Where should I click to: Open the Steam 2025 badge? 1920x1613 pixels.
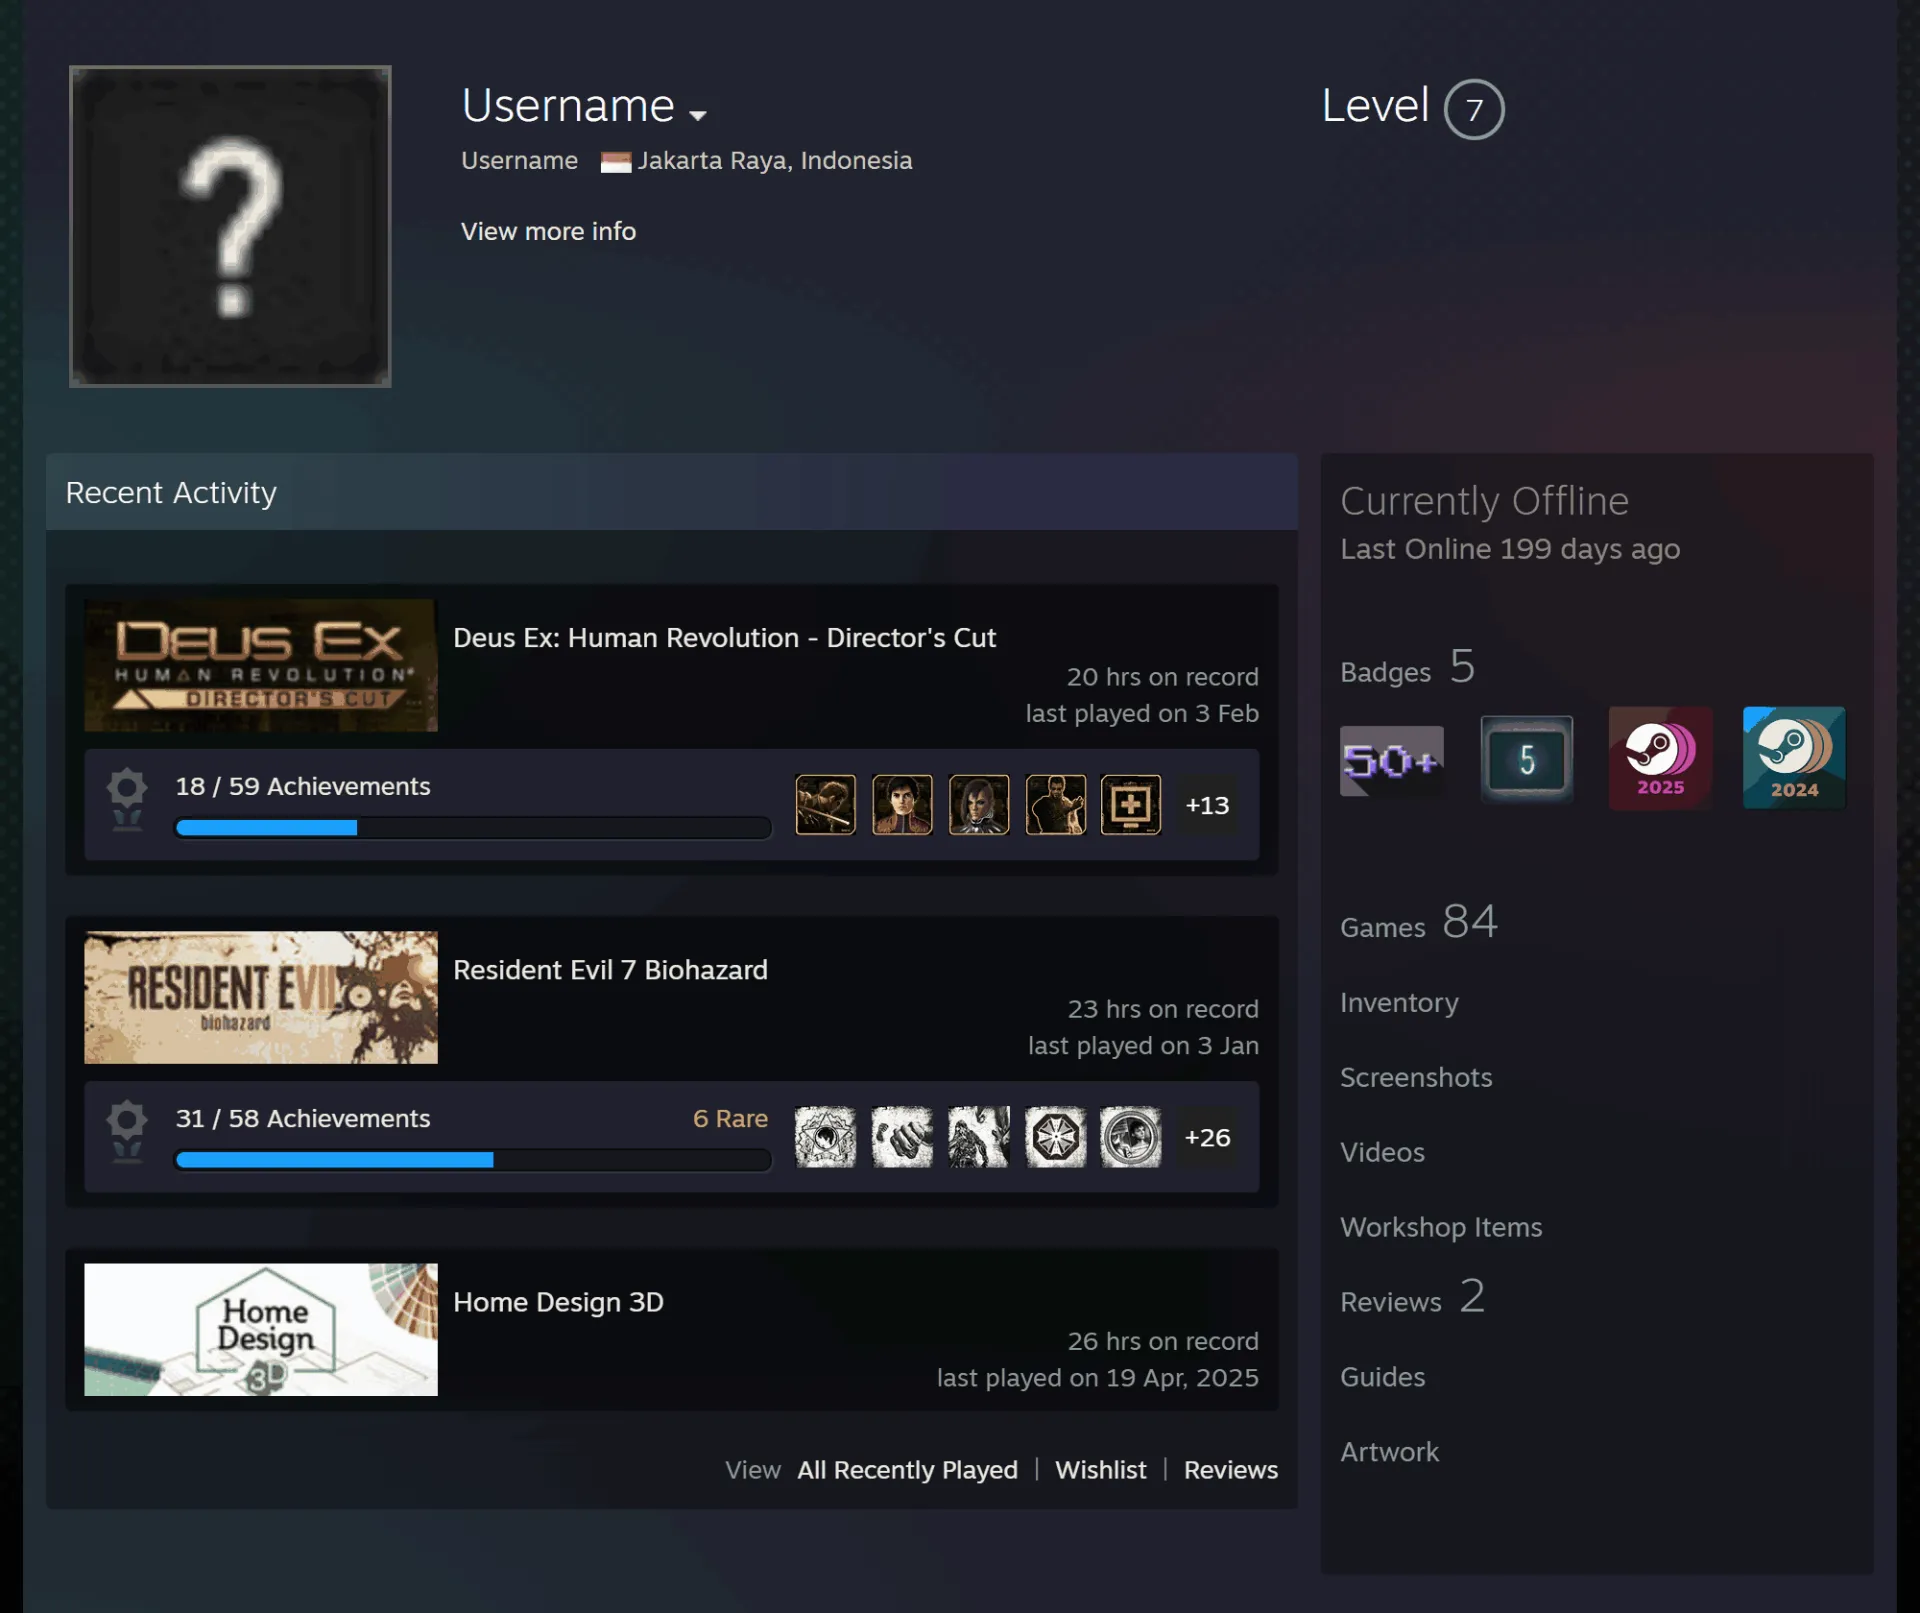click(1660, 758)
